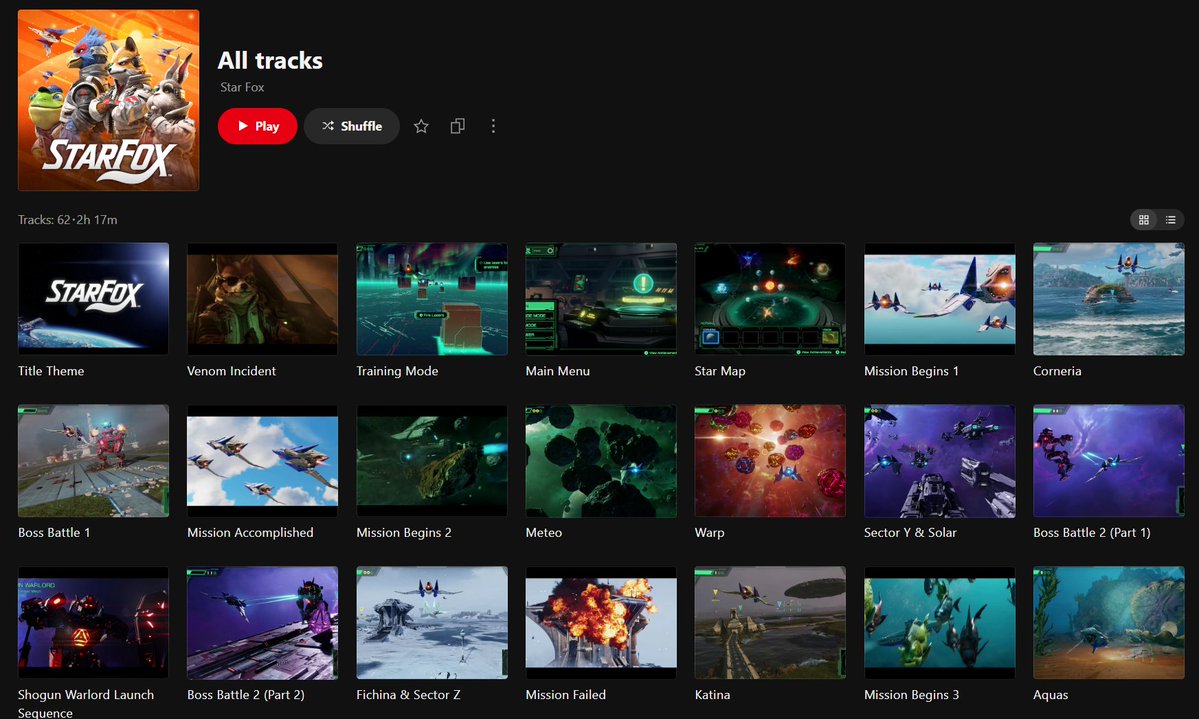Select the Meteo track thumbnail
The width and height of the screenshot is (1199, 719).
(x=601, y=461)
